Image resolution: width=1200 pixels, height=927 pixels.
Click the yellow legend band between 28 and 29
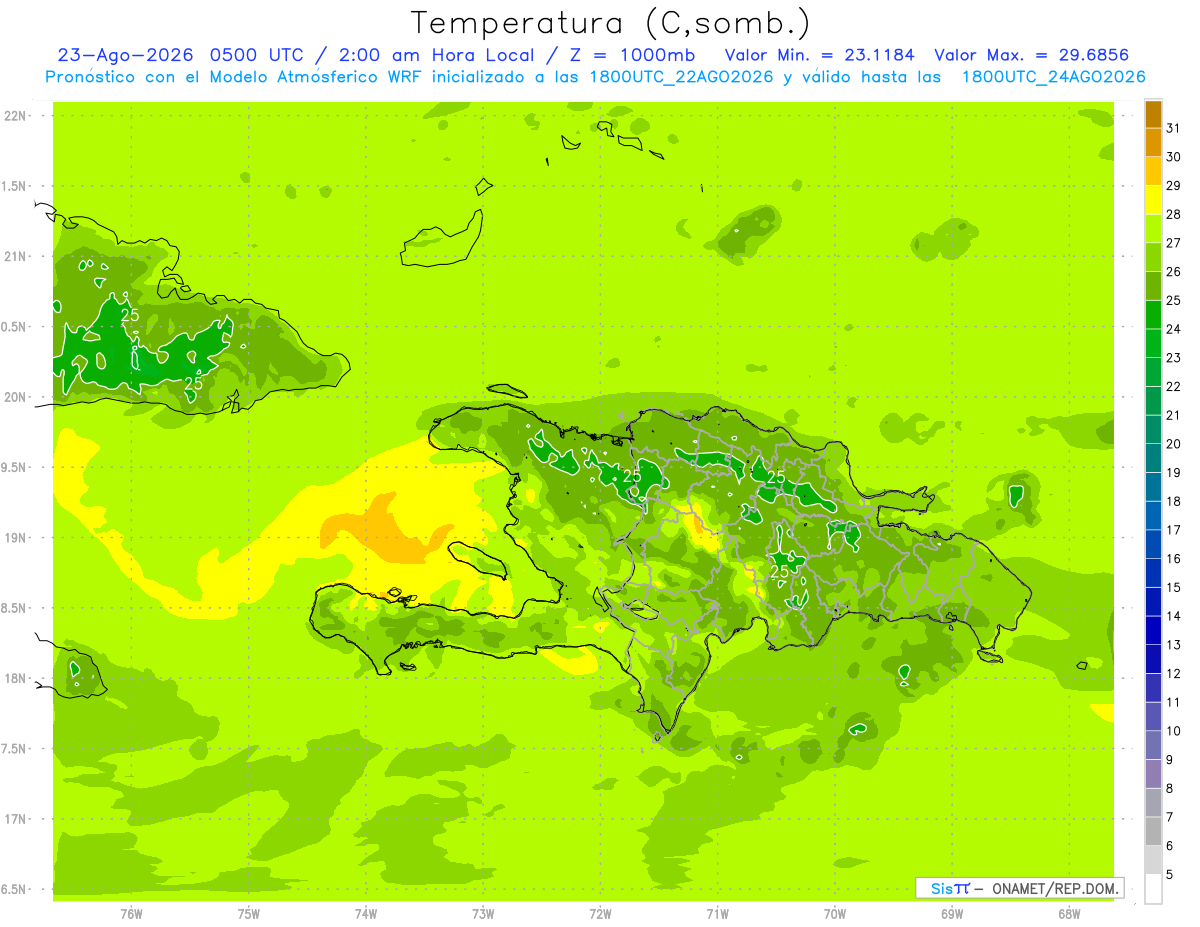click(x=1153, y=200)
